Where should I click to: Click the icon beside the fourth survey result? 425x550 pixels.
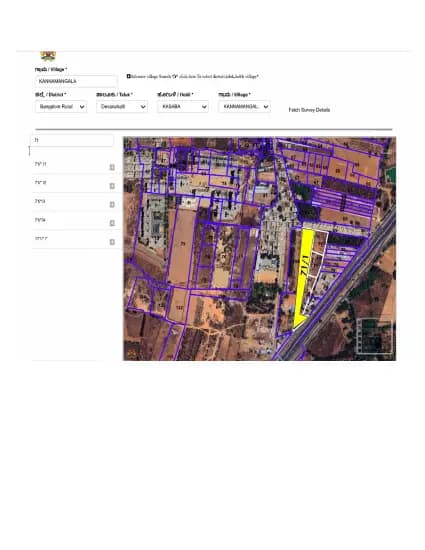coord(112,223)
